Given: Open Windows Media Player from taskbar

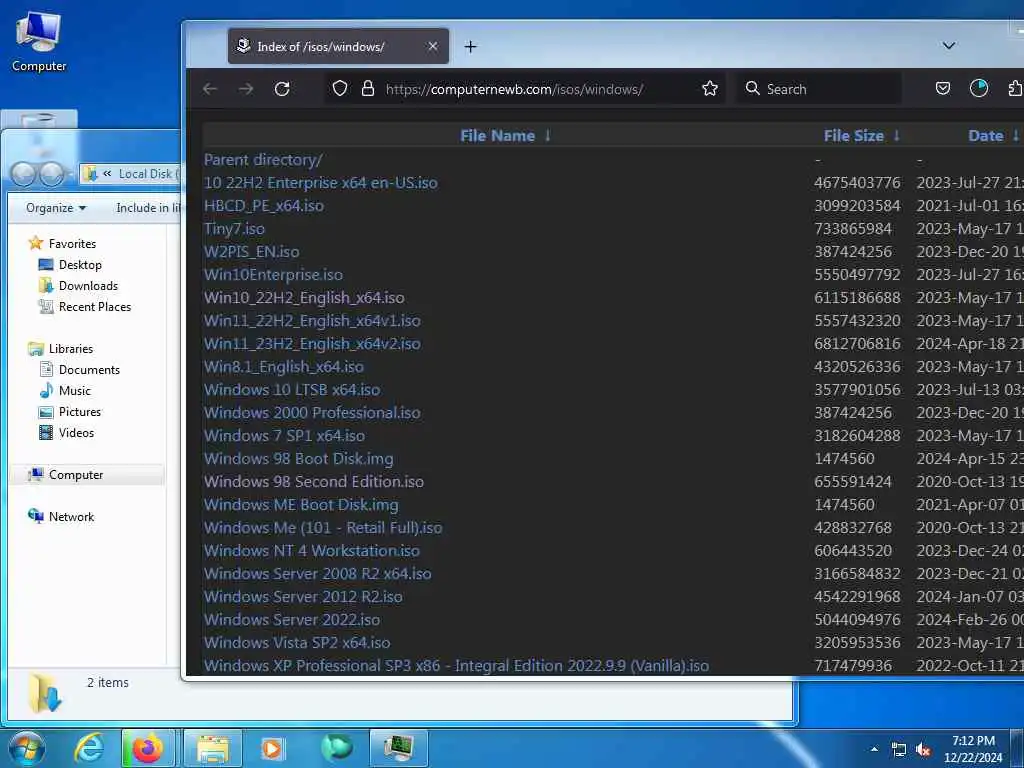Looking at the screenshot, I should (272, 748).
